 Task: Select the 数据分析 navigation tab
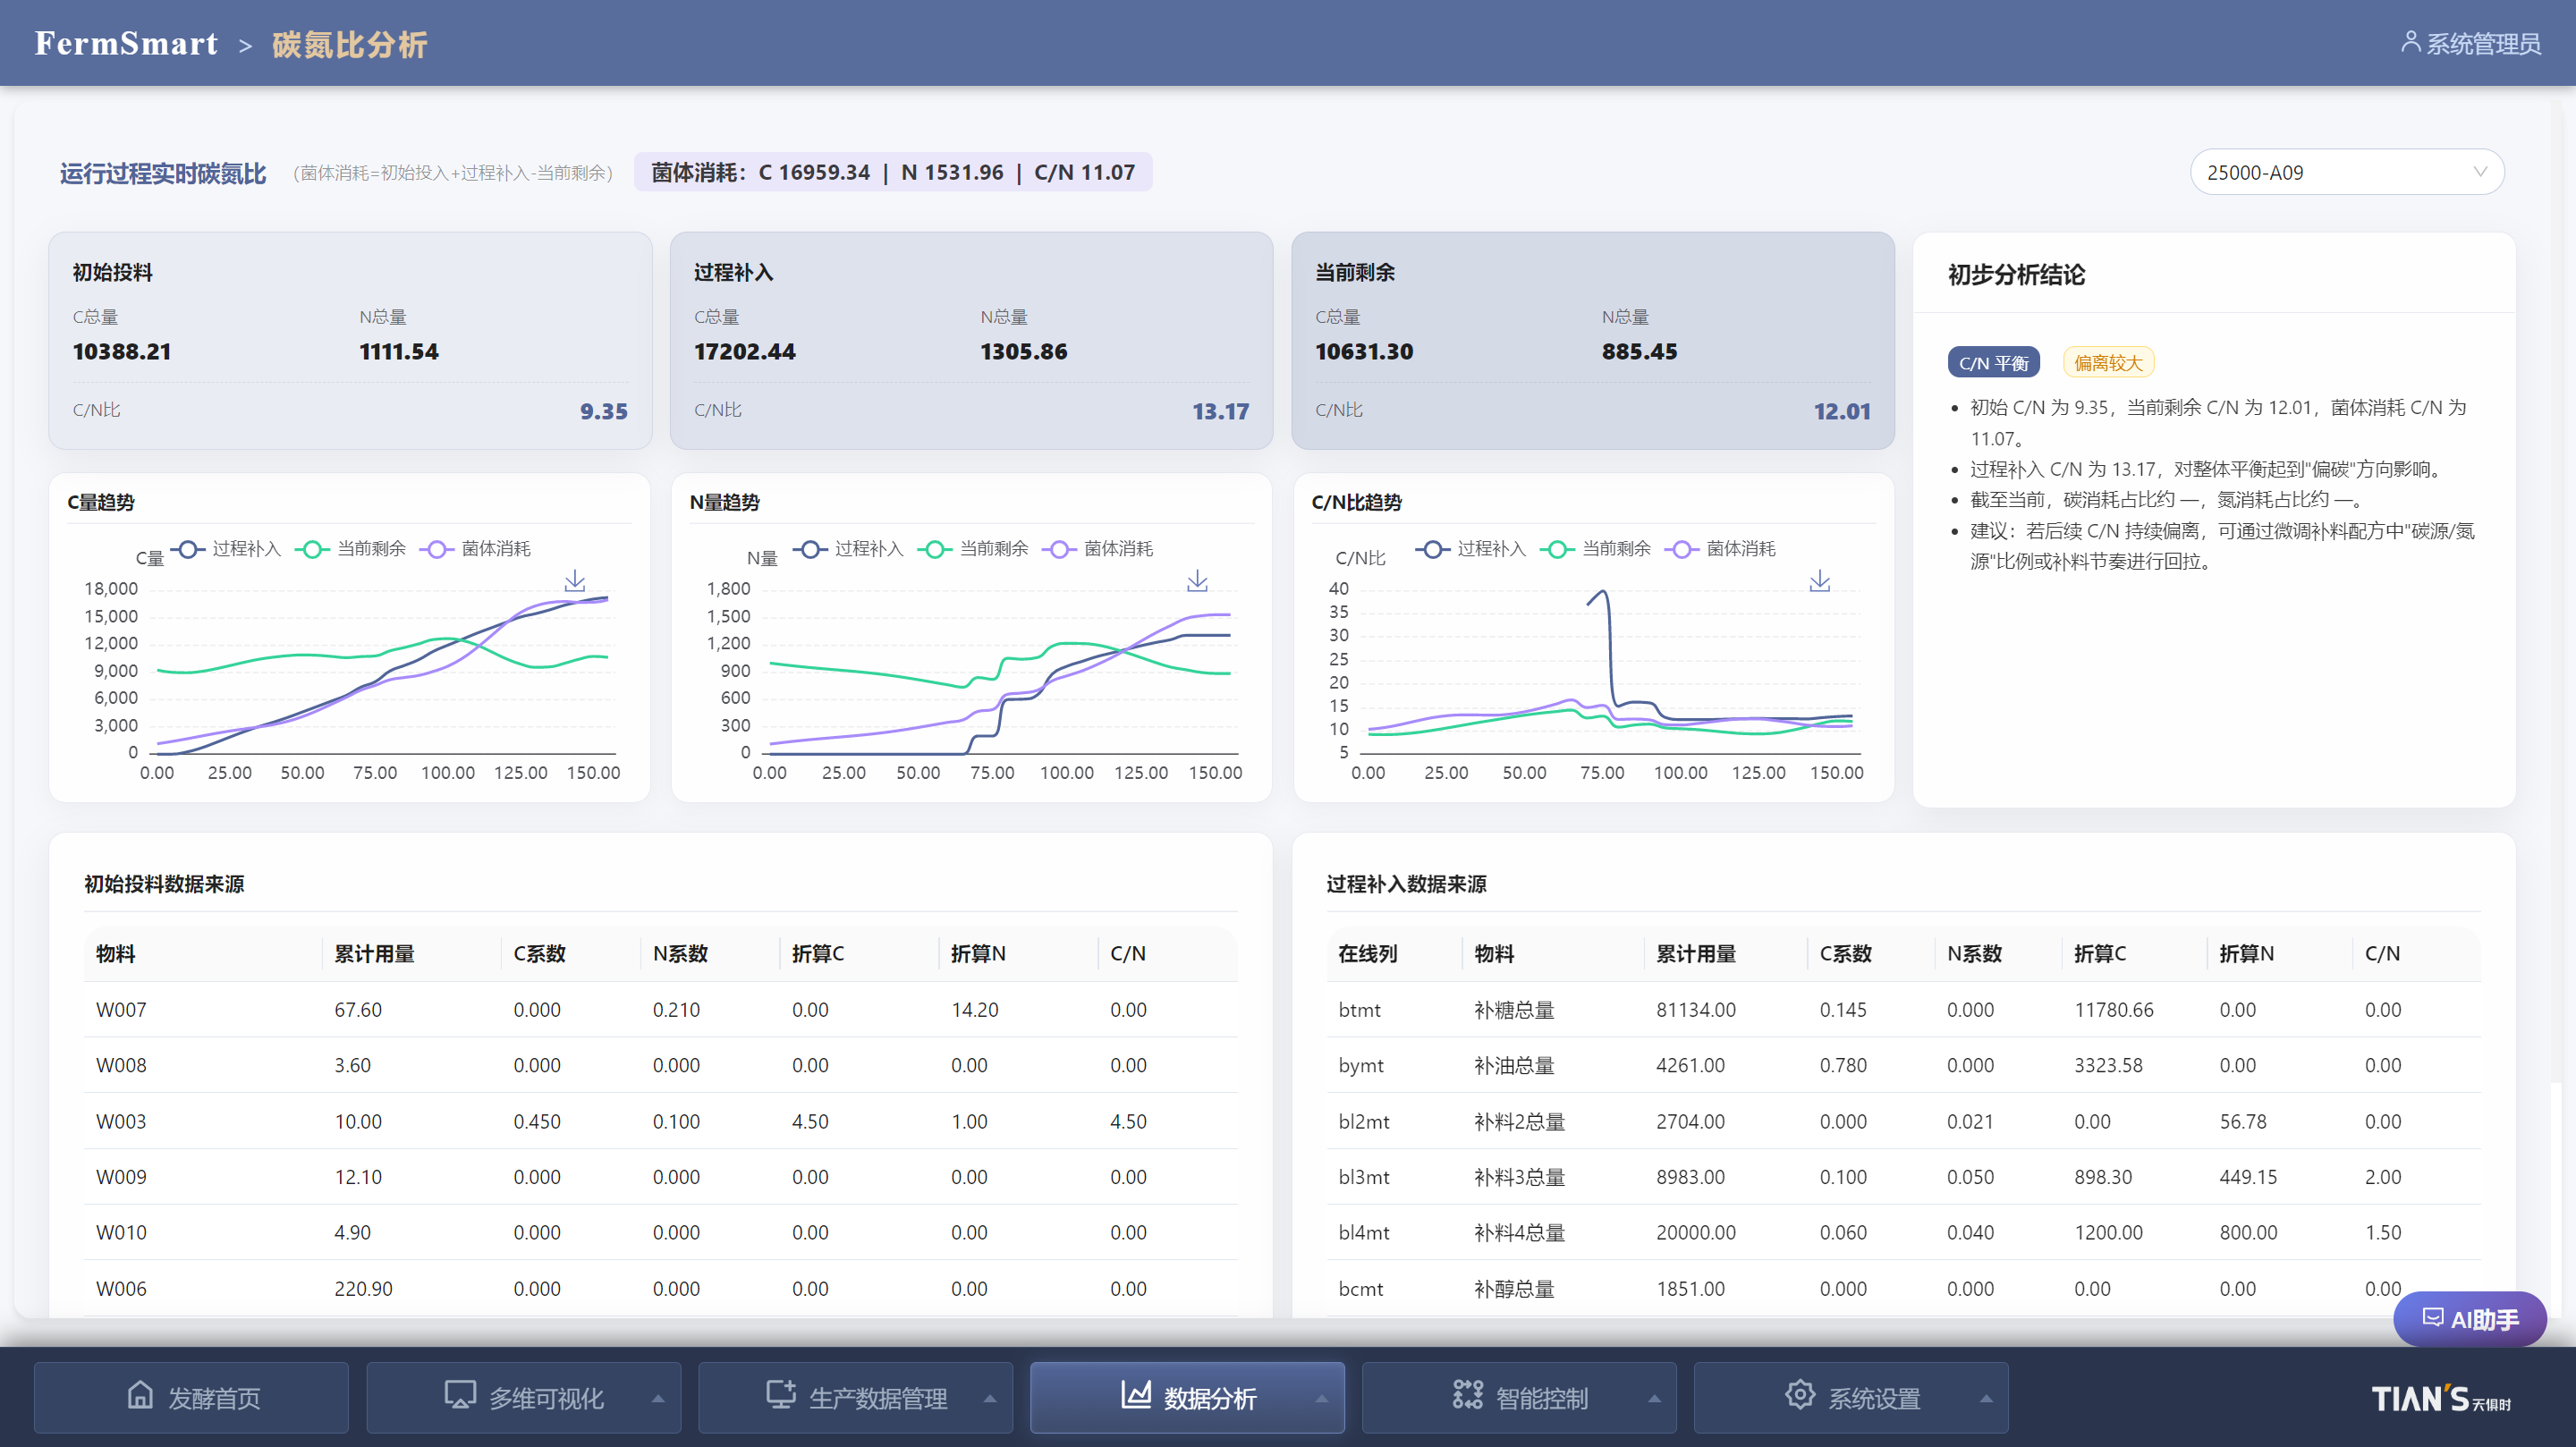(x=1187, y=1397)
